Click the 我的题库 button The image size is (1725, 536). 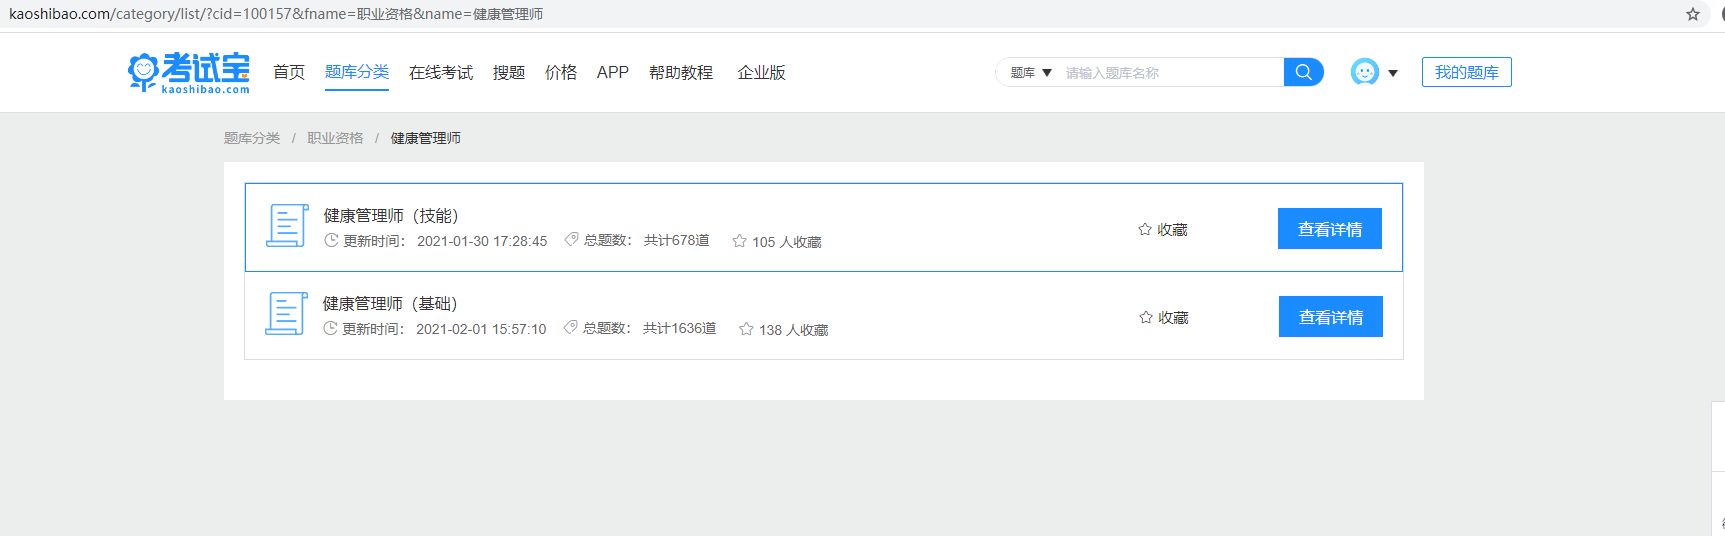(1467, 72)
